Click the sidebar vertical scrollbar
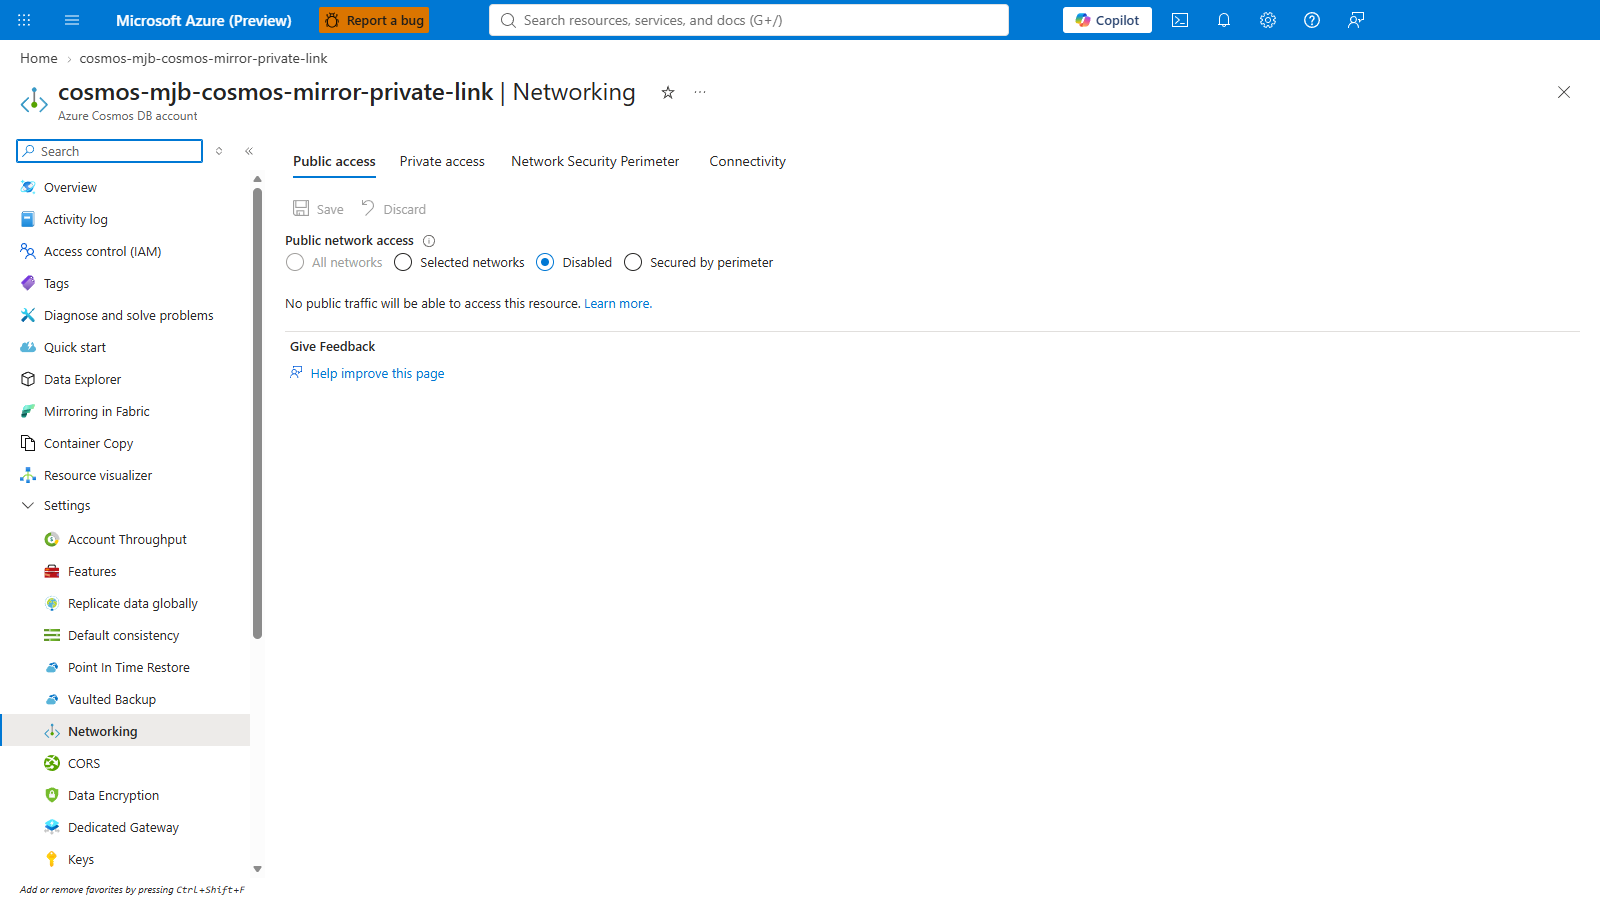Screen dimensions: 1600x900 tap(258, 413)
